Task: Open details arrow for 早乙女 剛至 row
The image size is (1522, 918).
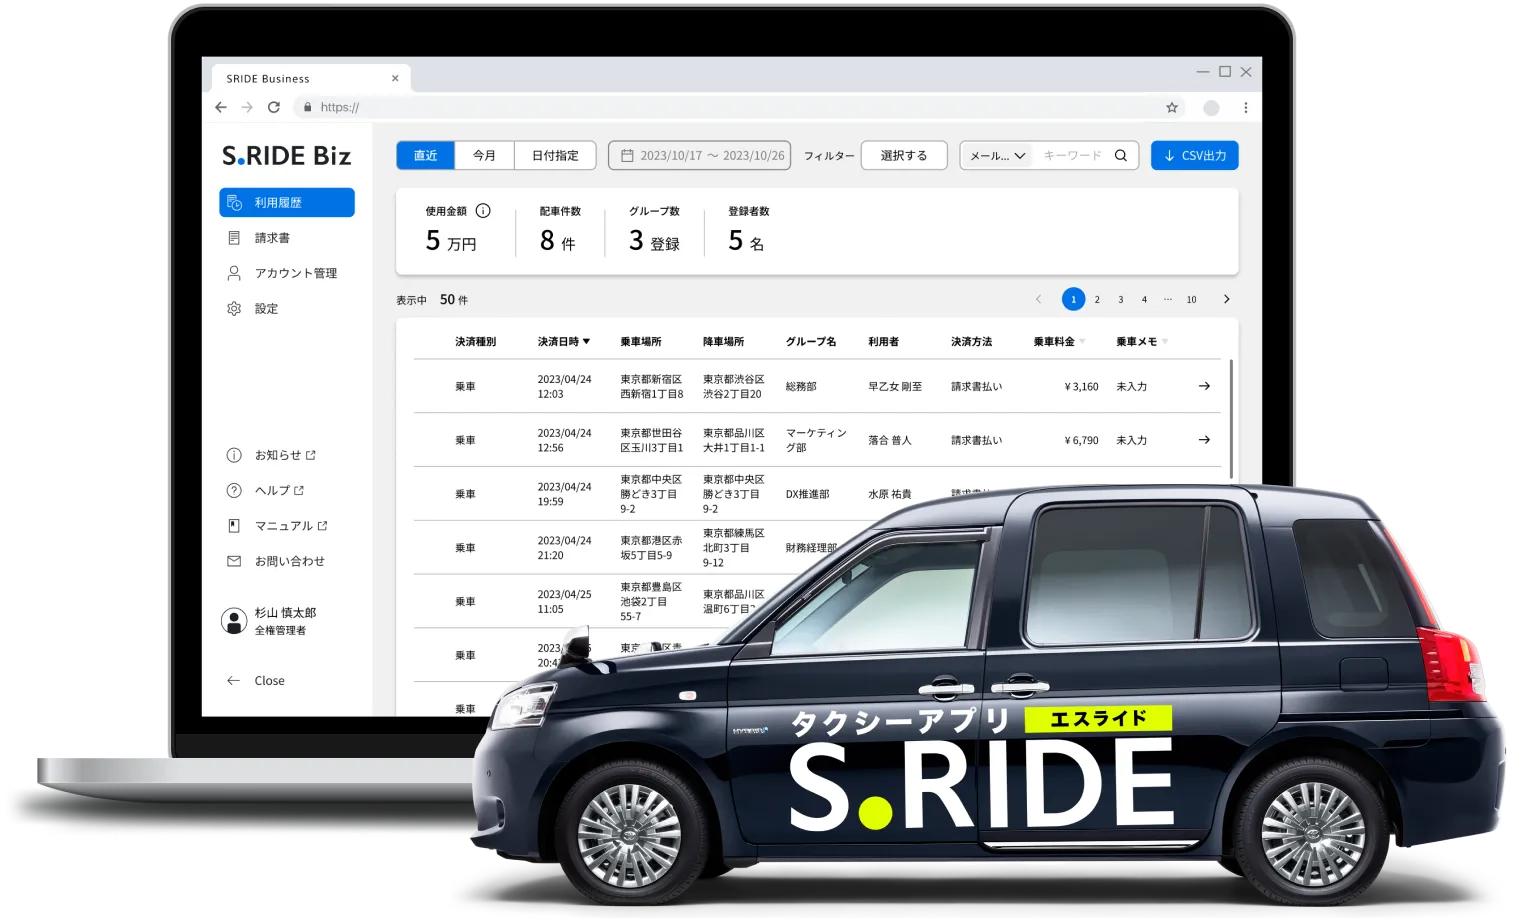Action: click(1204, 386)
